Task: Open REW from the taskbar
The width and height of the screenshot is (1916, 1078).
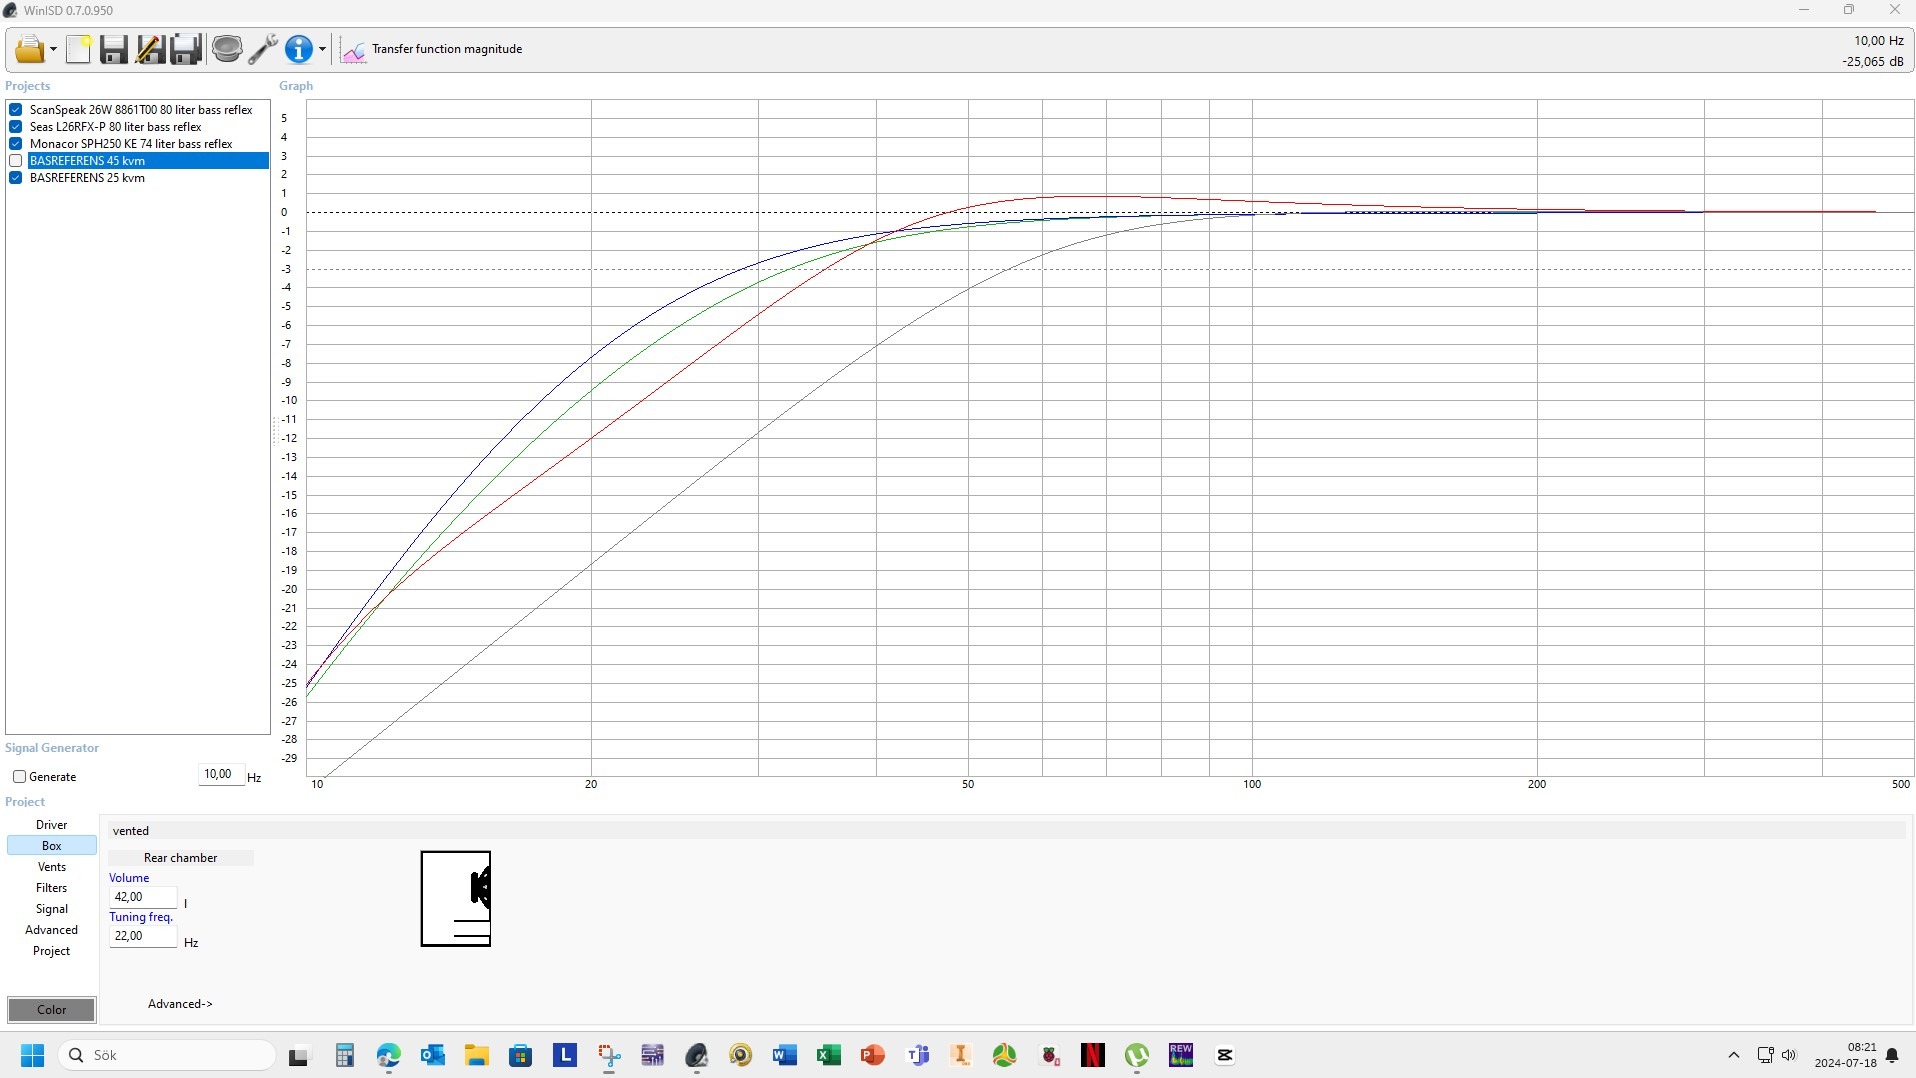Action: pyautogui.click(x=1181, y=1055)
